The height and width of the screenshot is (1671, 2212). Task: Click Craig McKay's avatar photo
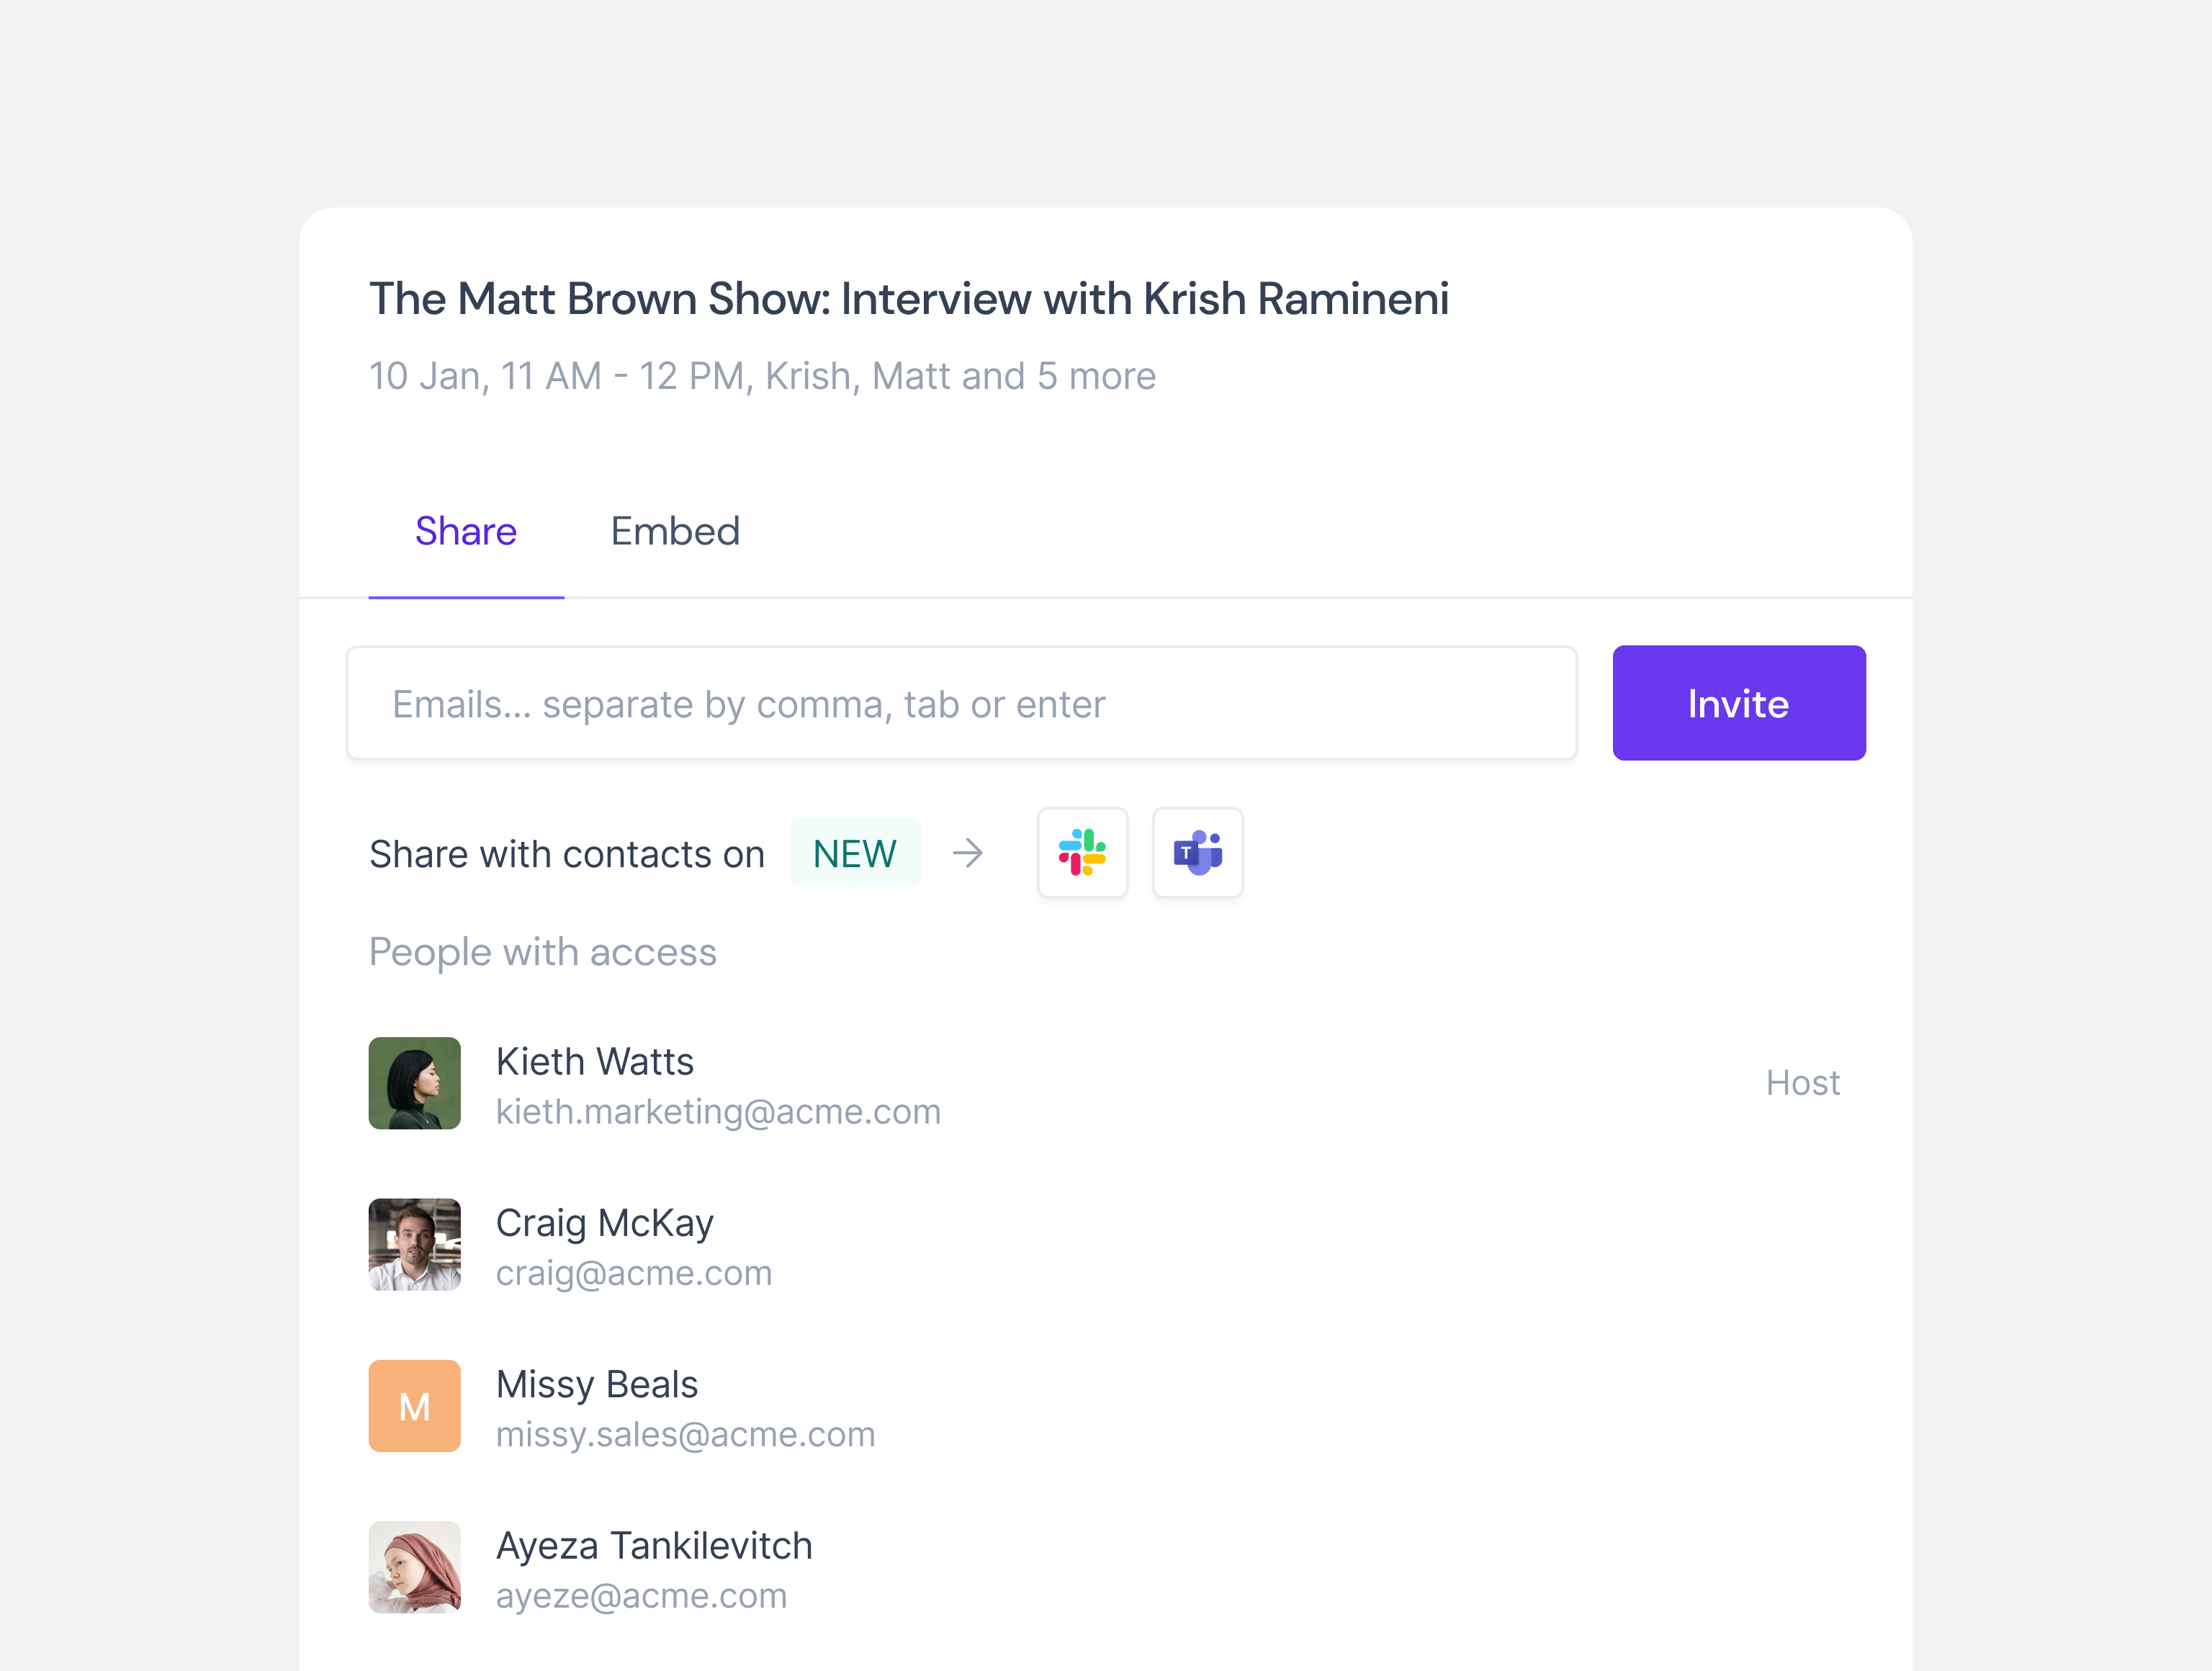pos(414,1244)
